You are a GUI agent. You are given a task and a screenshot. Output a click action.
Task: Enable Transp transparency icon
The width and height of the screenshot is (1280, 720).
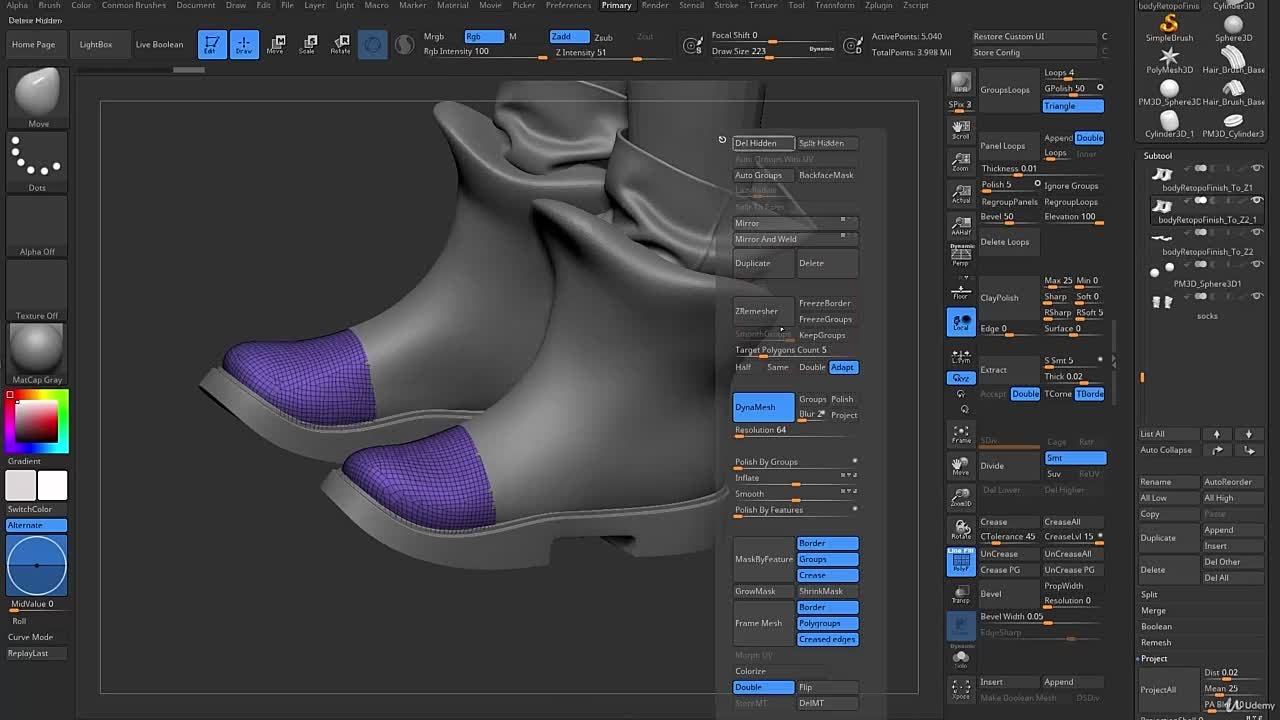tap(961, 595)
